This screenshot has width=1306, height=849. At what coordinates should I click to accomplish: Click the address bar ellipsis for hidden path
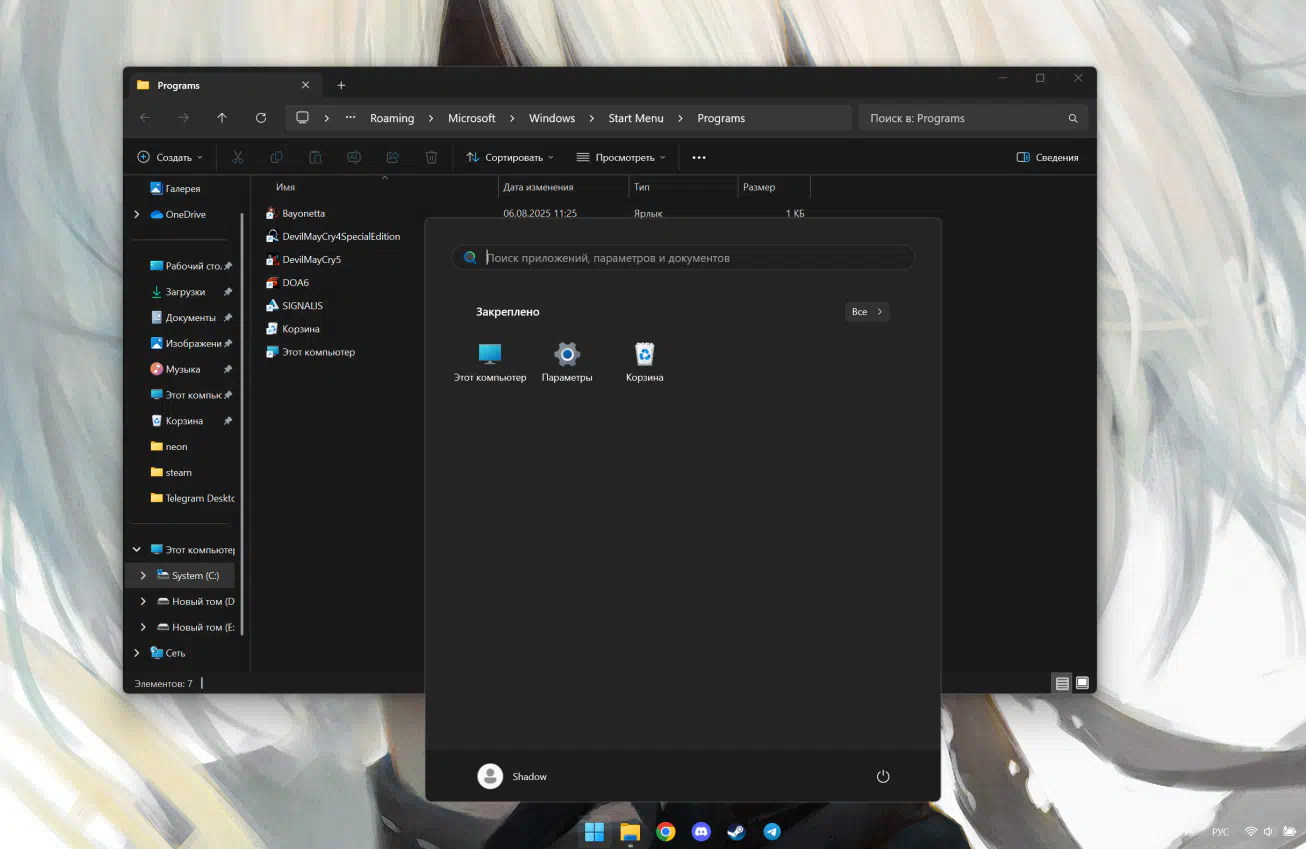tap(350, 118)
